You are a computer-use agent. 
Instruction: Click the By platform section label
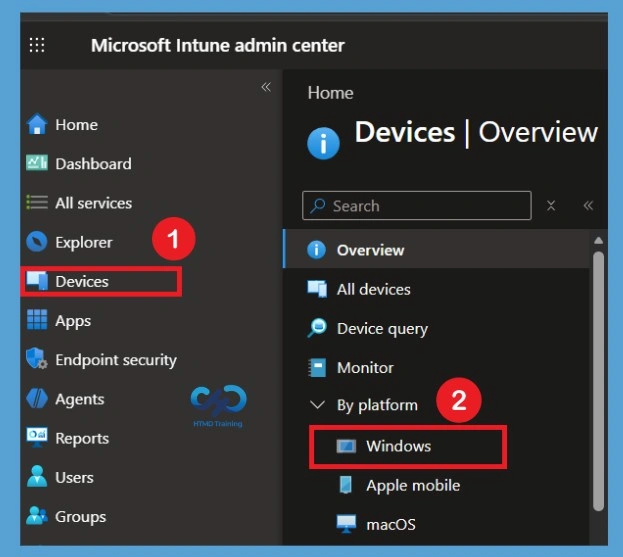(x=377, y=405)
